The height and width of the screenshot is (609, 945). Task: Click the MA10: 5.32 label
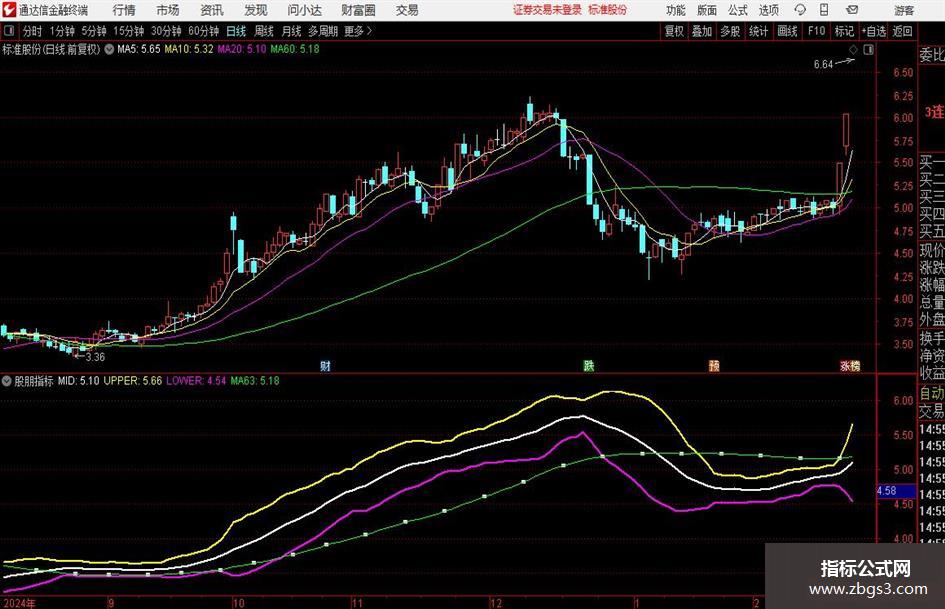(x=189, y=49)
